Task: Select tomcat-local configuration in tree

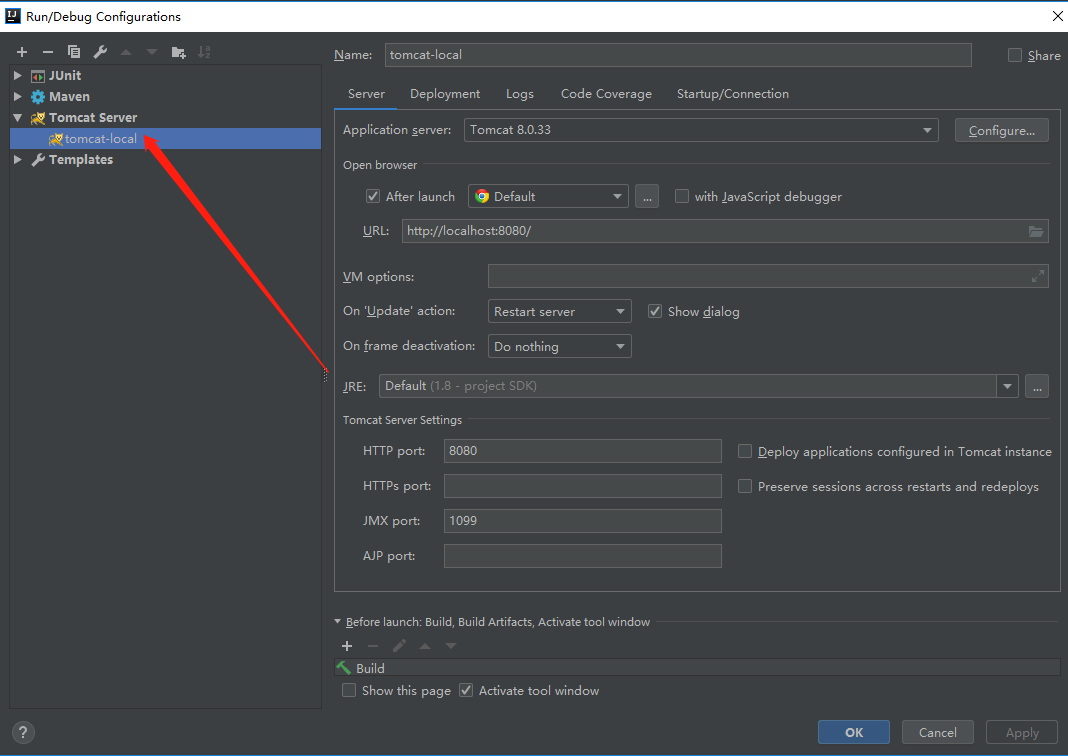Action: click(x=166, y=139)
